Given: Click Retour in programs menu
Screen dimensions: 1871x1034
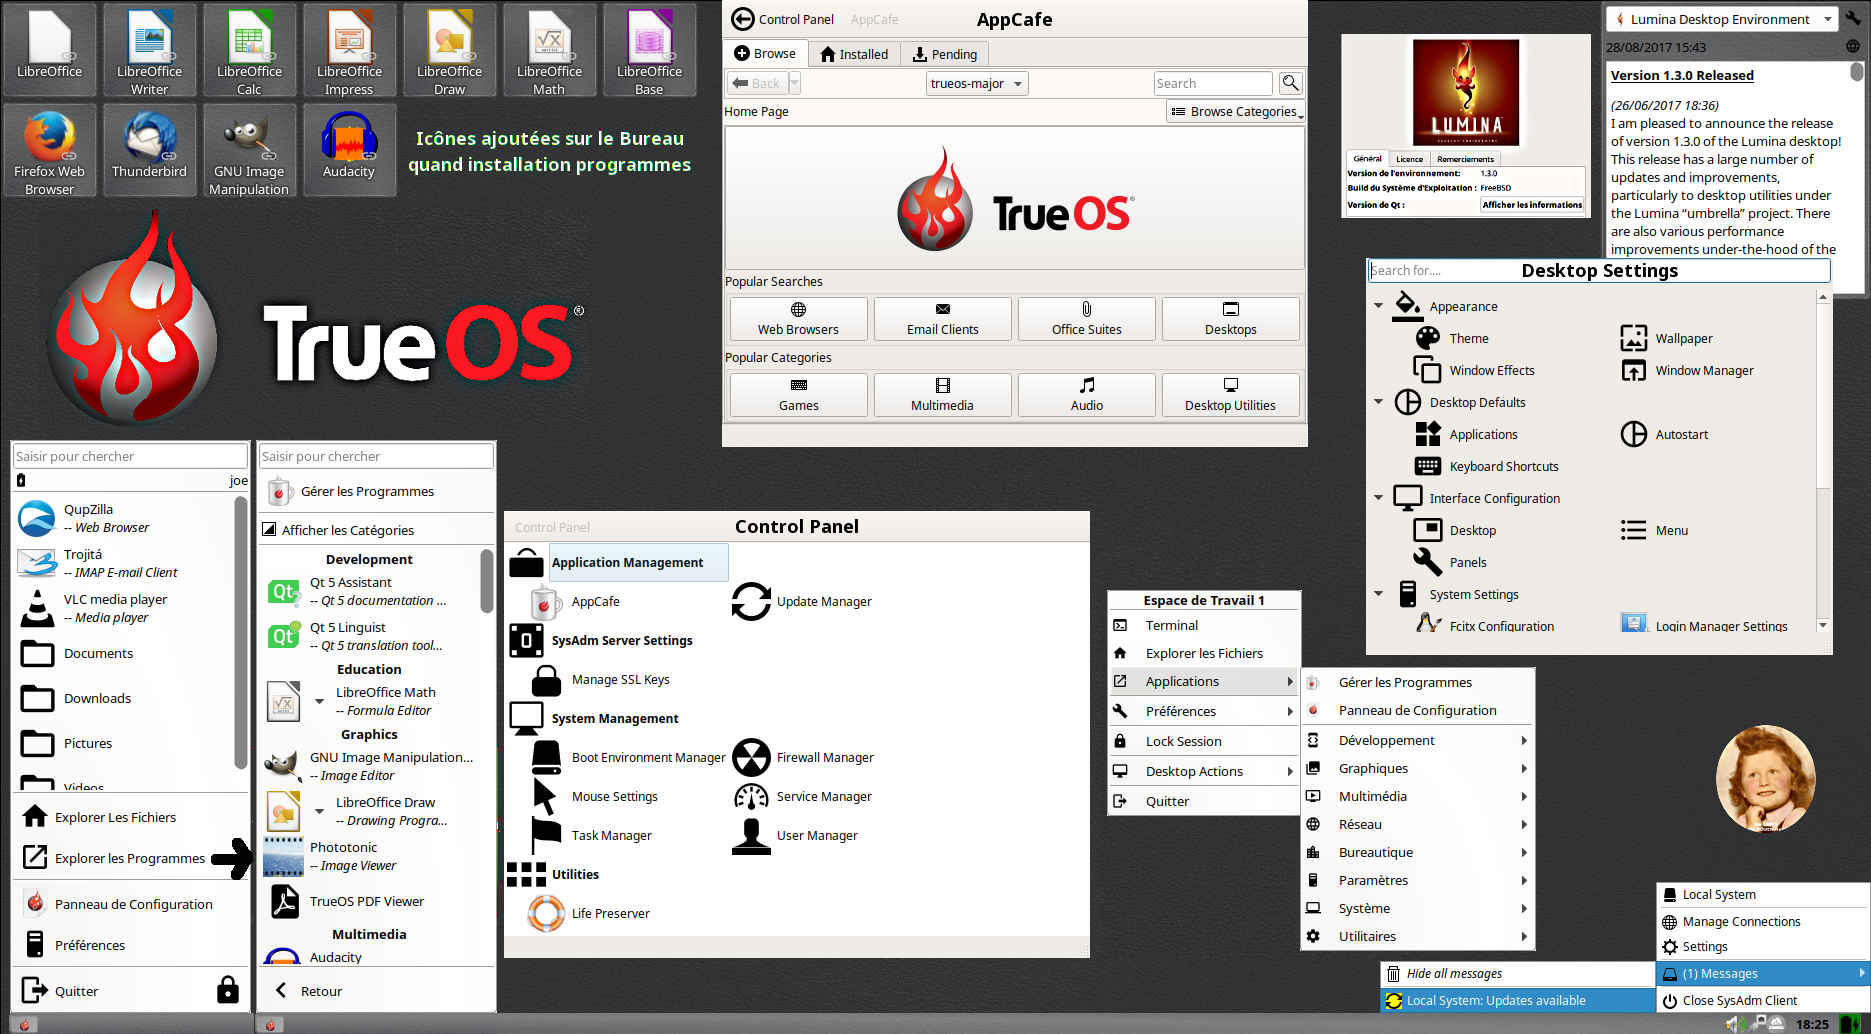Looking at the screenshot, I should point(310,991).
